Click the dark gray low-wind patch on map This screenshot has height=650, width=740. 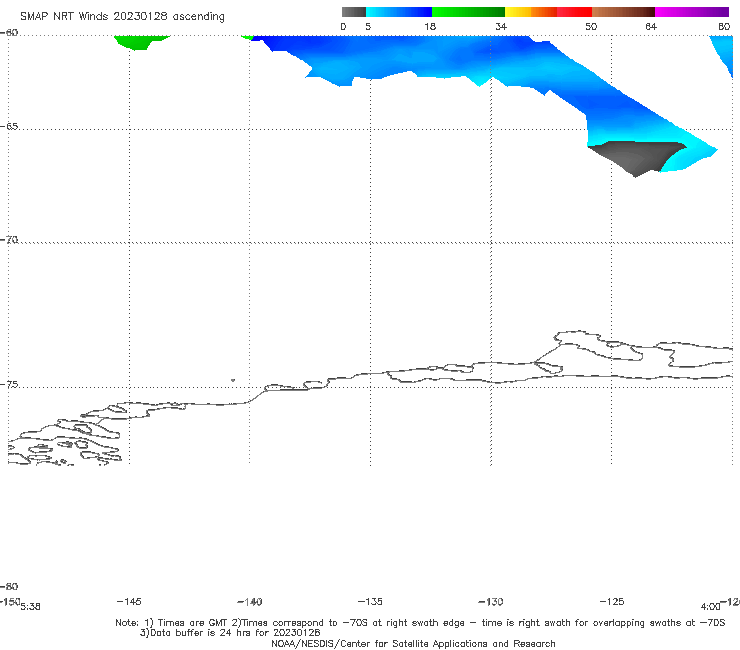click(x=635, y=157)
